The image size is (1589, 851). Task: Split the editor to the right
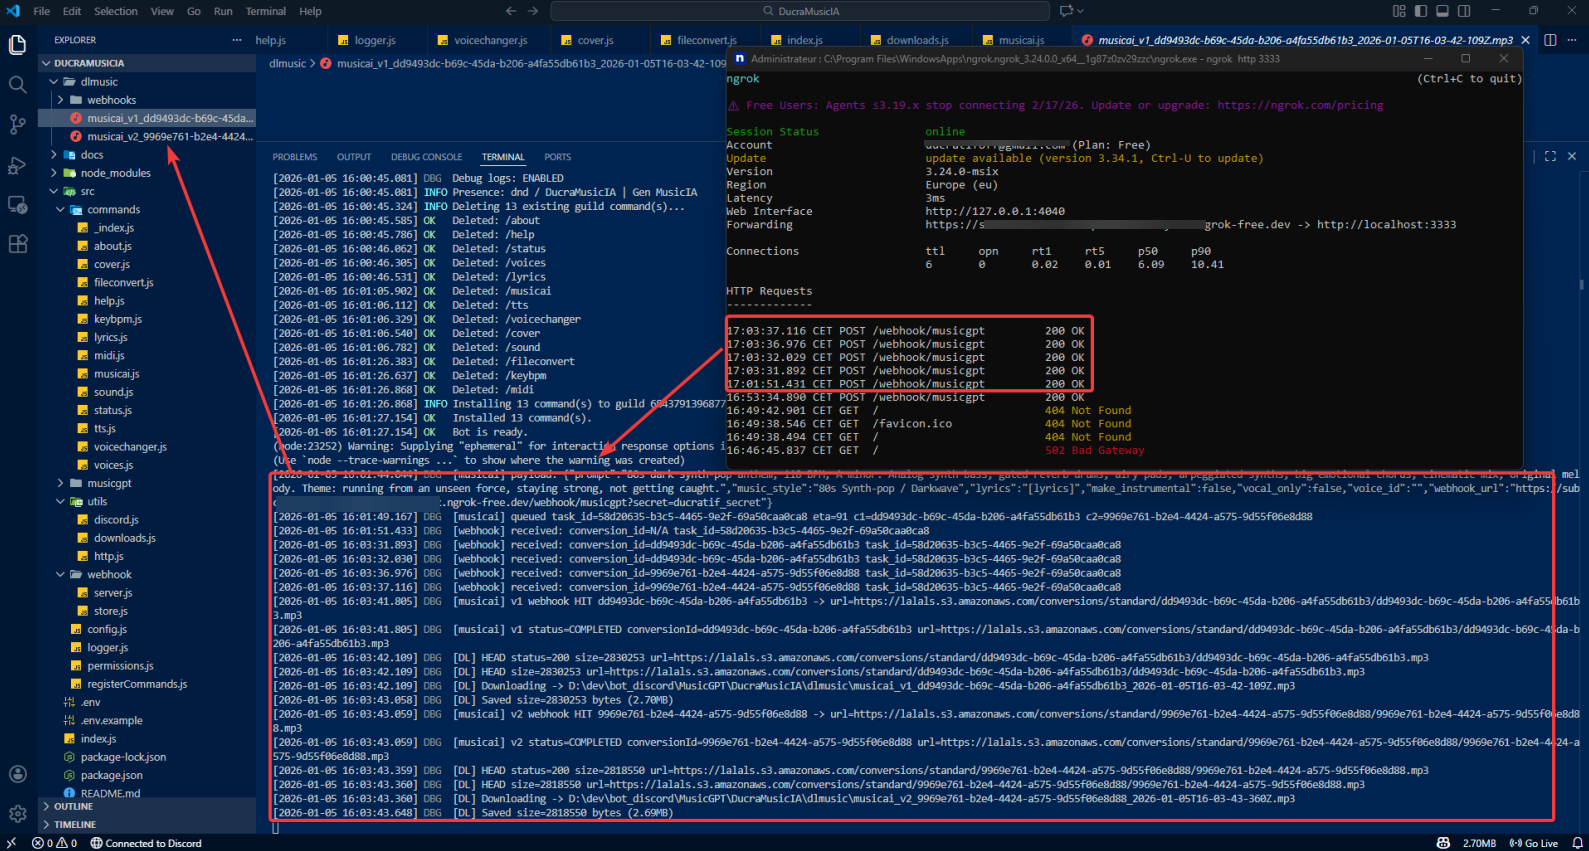1550,40
